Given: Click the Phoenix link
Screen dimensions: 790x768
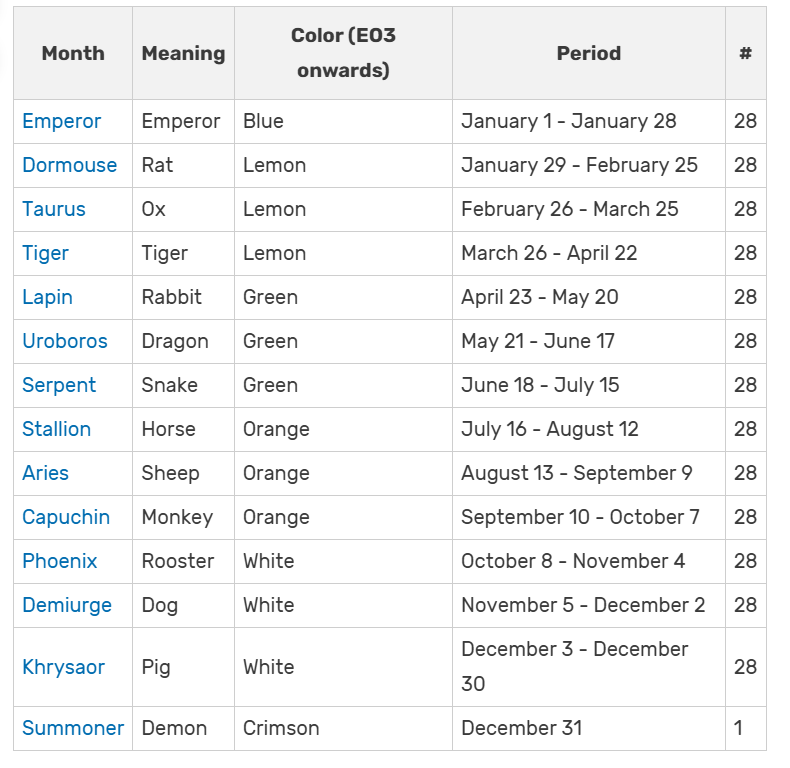Looking at the screenshot, I should [60, 561].
